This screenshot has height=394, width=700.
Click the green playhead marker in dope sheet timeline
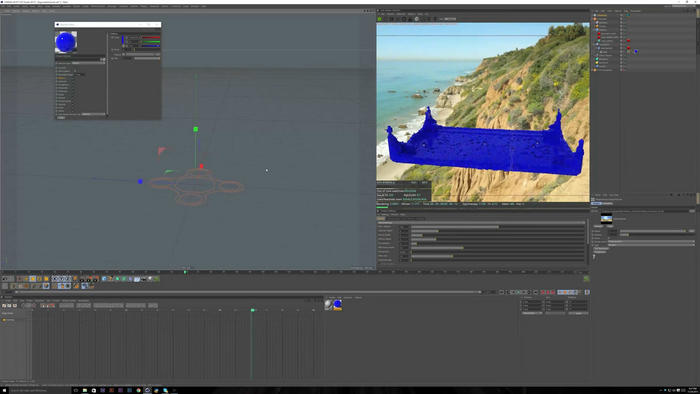(x=253, y=310)
